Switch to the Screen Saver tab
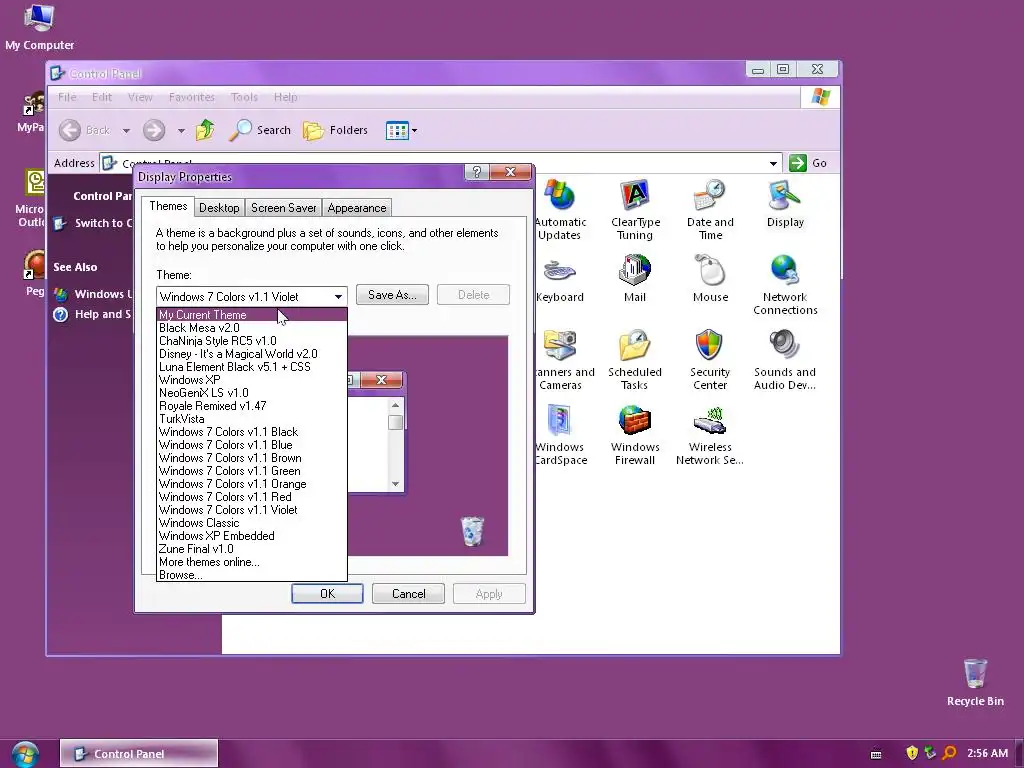Screen dimensions: 1024x768 click(283, 208)
